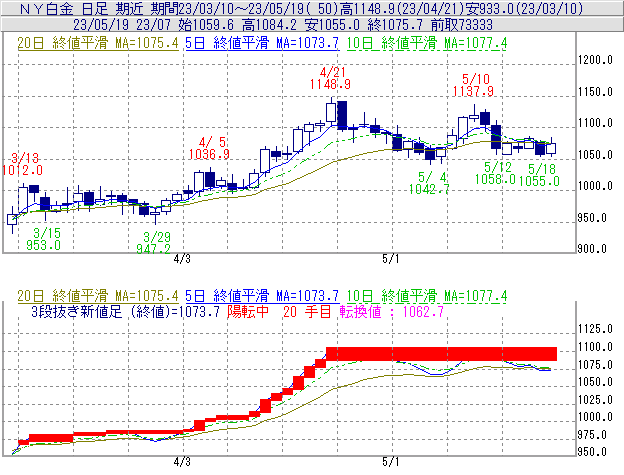Click the 高1084.2 daily high value

tap(269, 25)
